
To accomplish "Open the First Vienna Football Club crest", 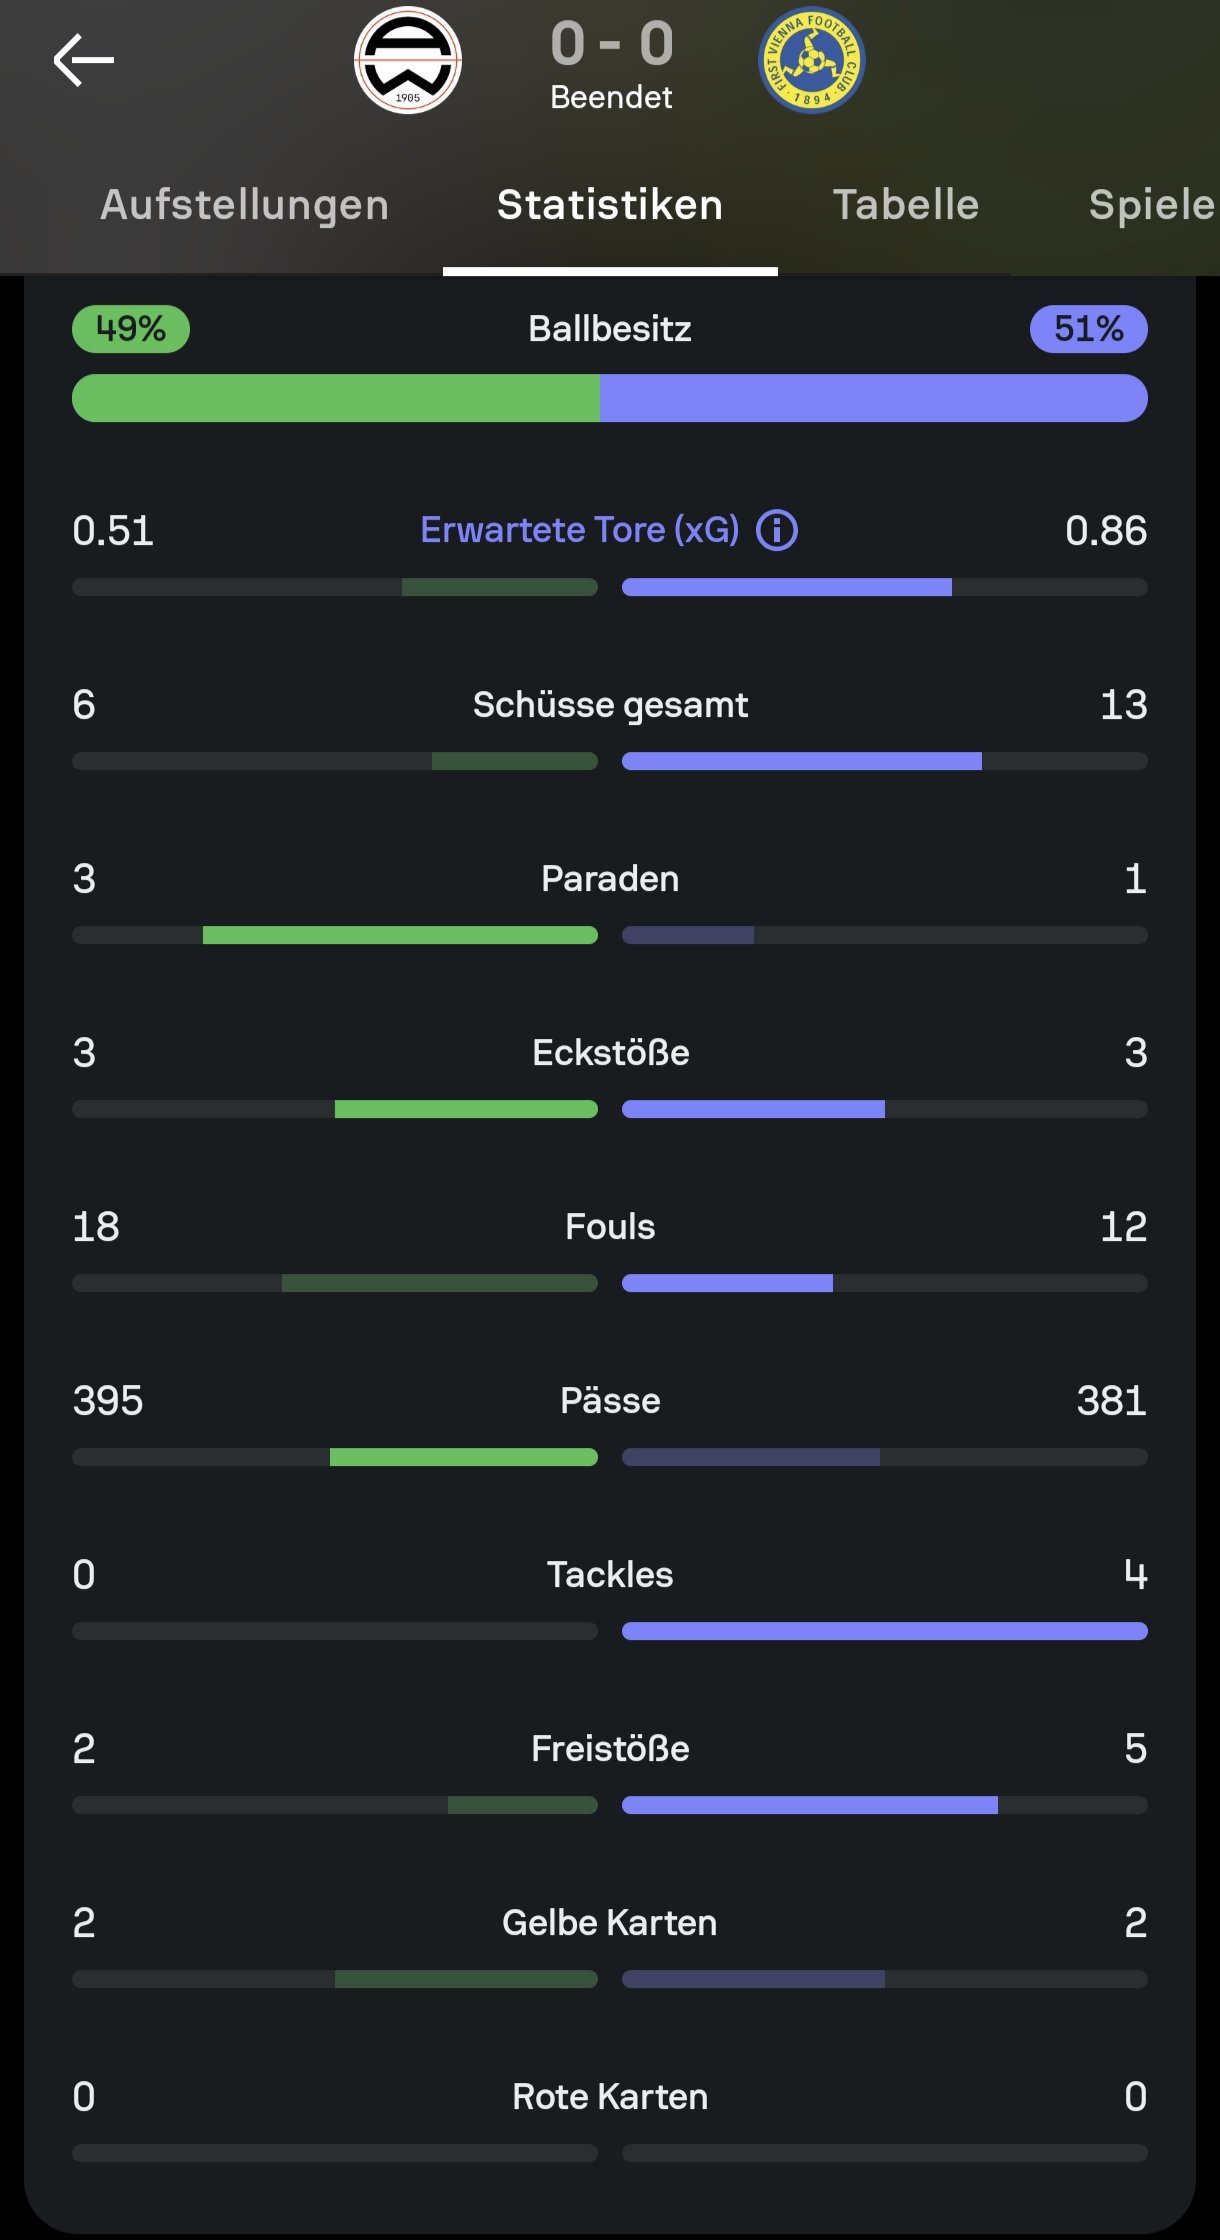I will tap(811, 60).
